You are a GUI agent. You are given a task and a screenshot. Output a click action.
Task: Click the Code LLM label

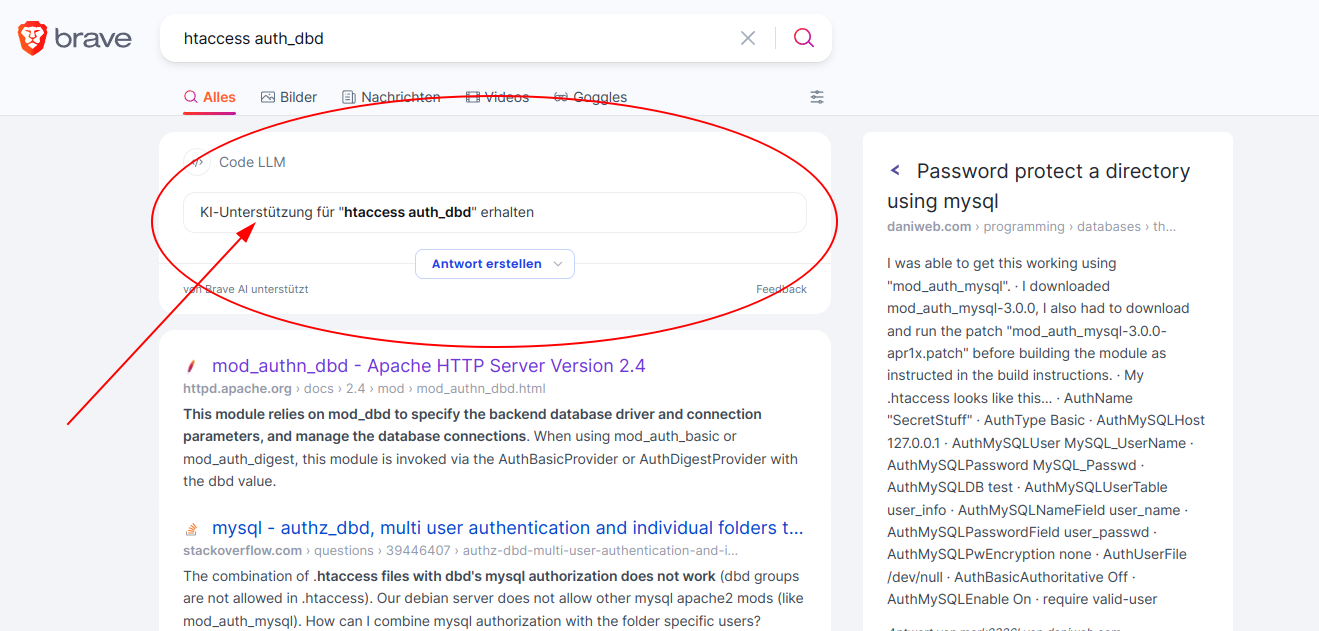point(252,162)
